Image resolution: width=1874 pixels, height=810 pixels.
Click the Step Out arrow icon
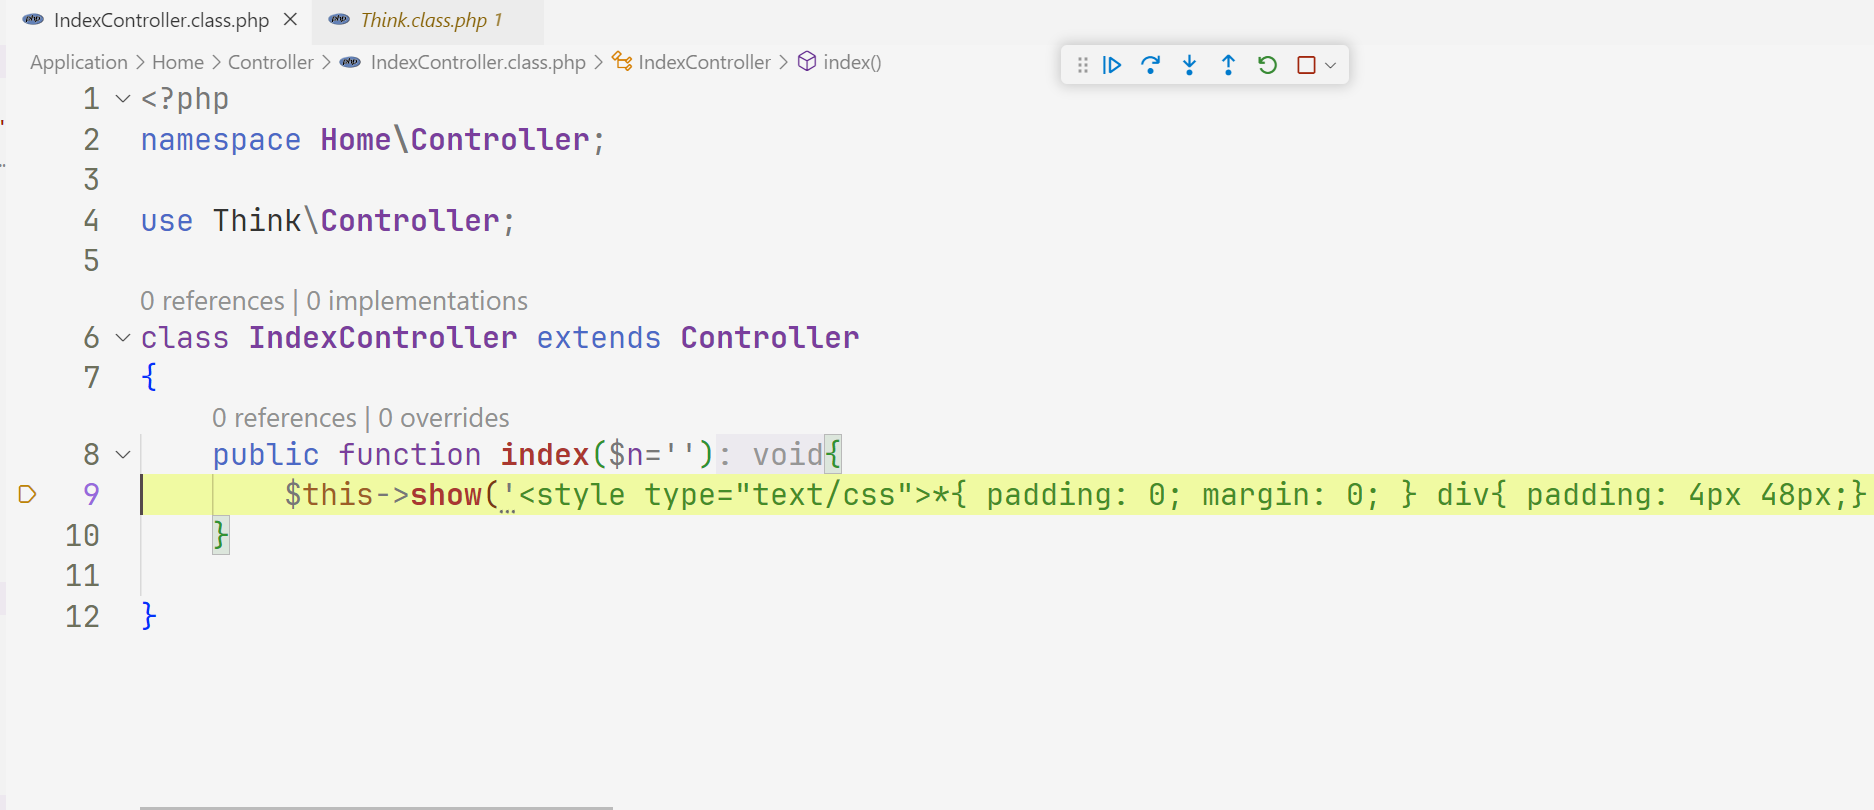(1228, 65)
